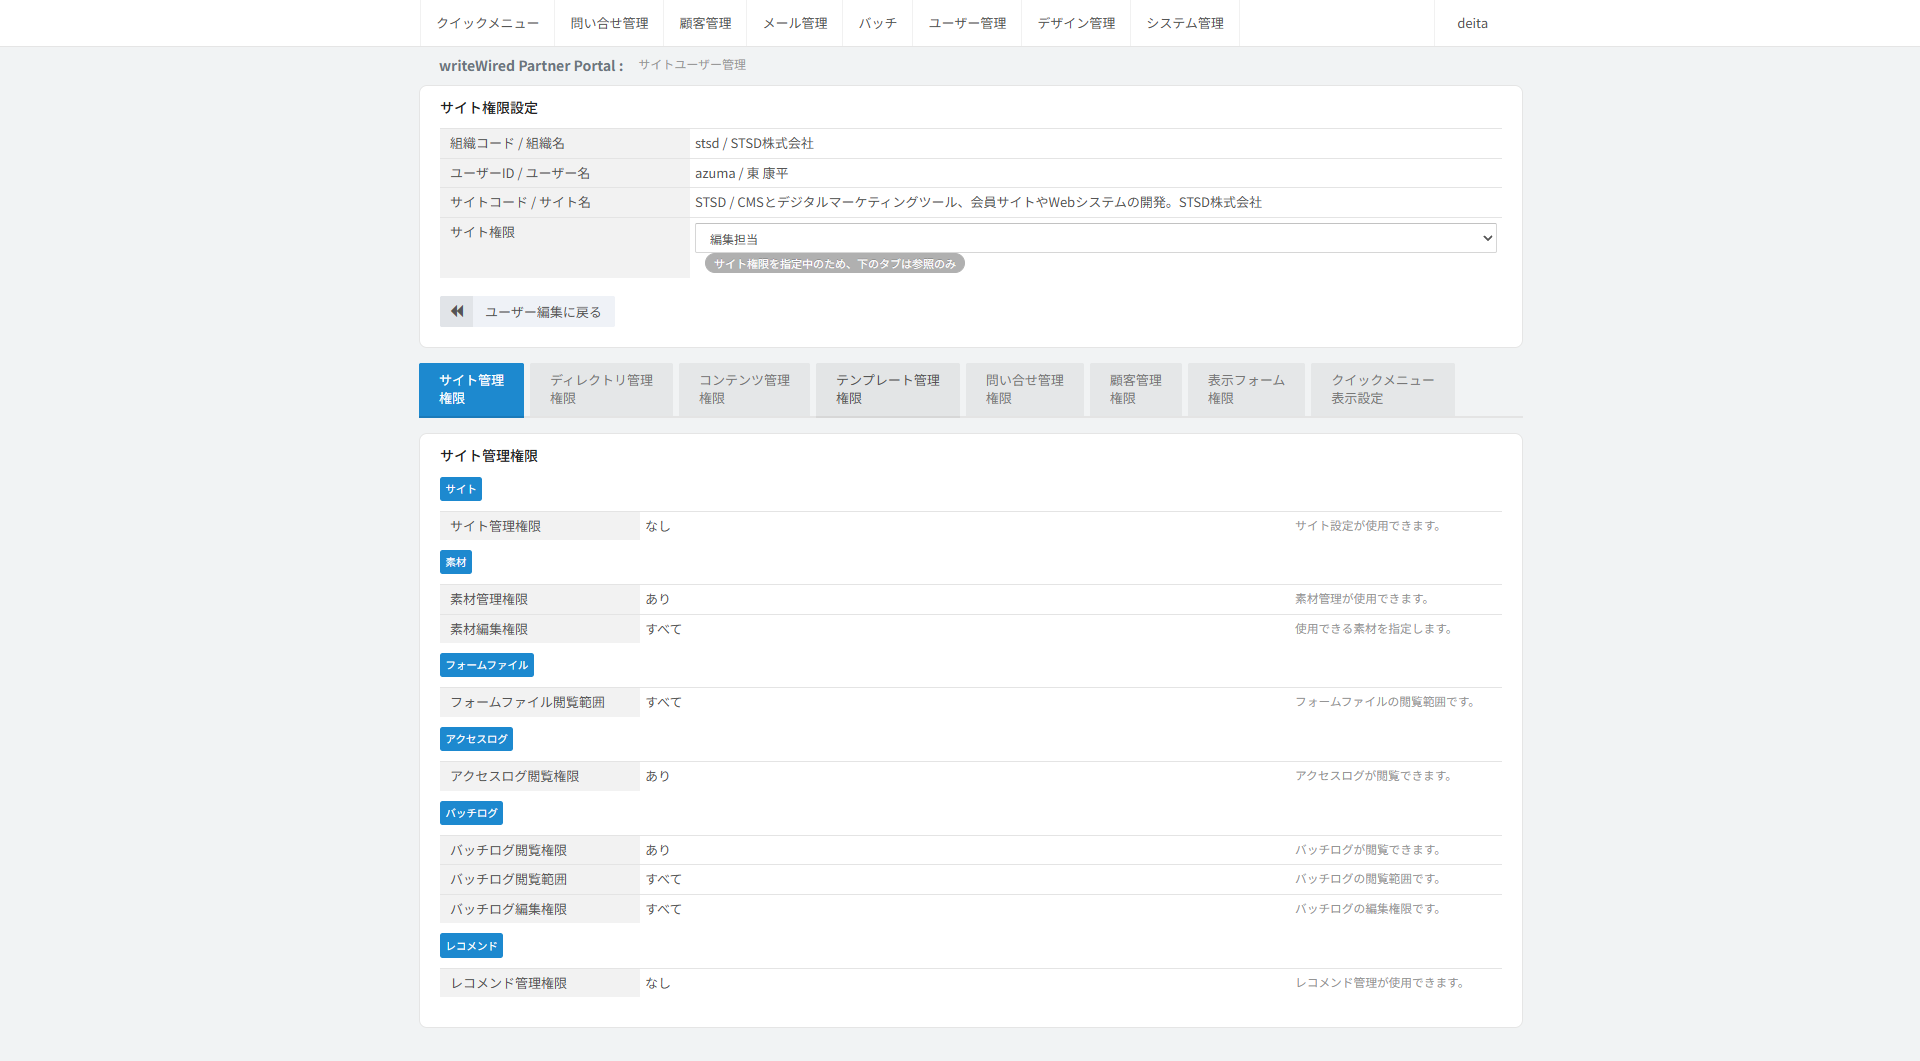Open the システム管理 top menu
1920x1061 pixels.
click(x=1185, y=23)
